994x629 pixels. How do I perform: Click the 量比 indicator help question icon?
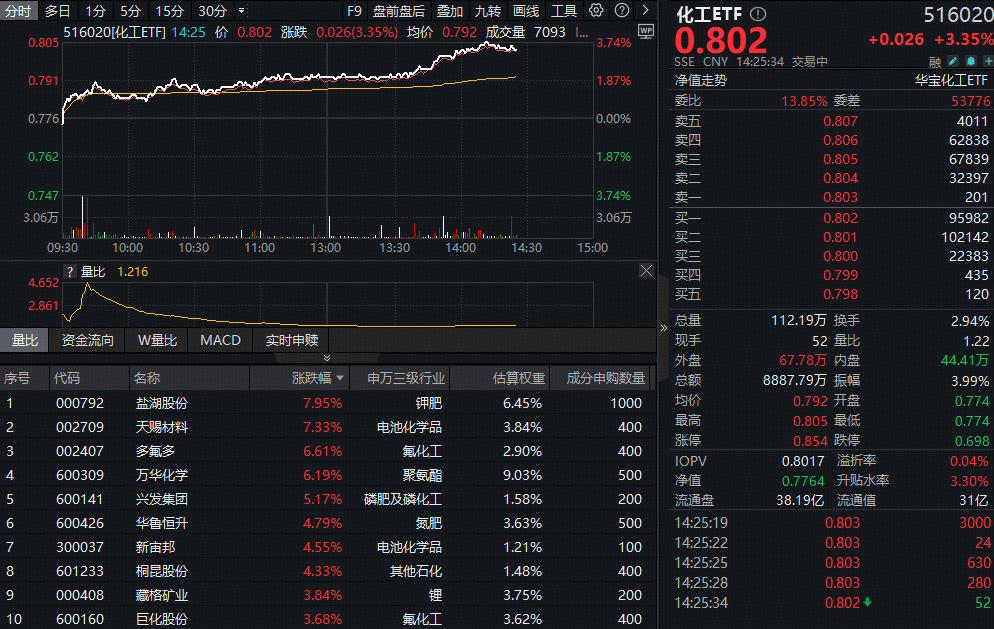coord(70,271)
